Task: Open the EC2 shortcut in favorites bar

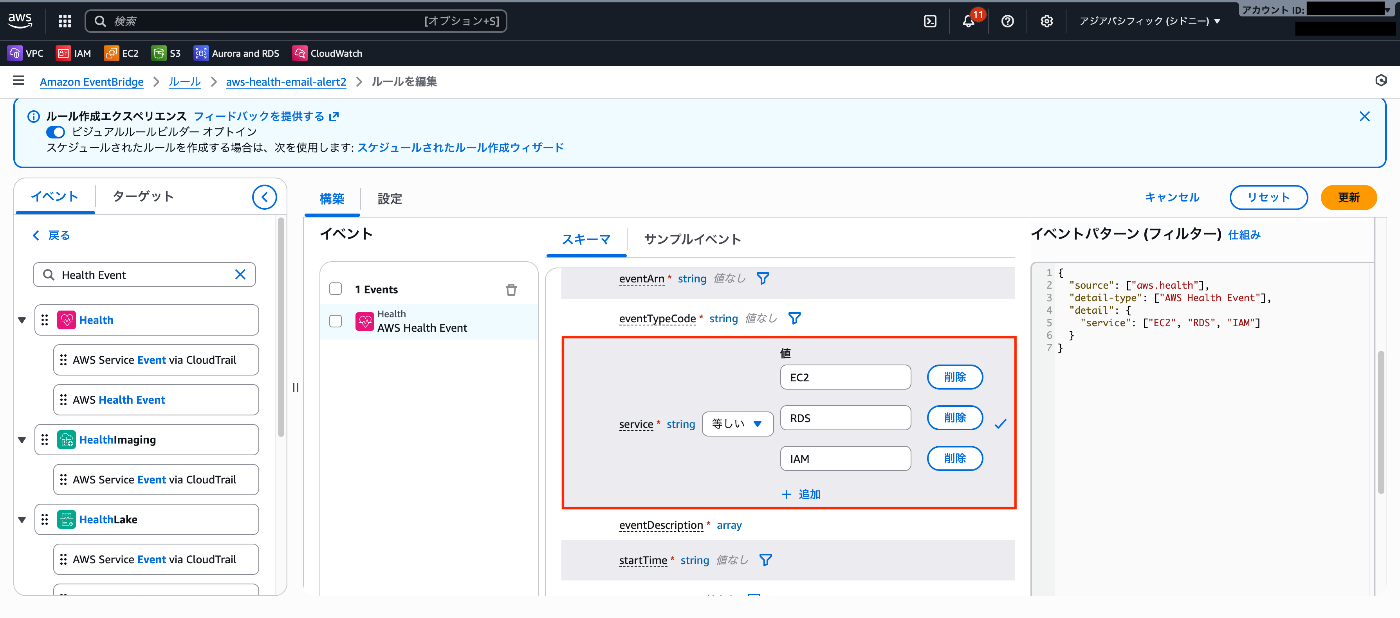Action: [122, 54]
